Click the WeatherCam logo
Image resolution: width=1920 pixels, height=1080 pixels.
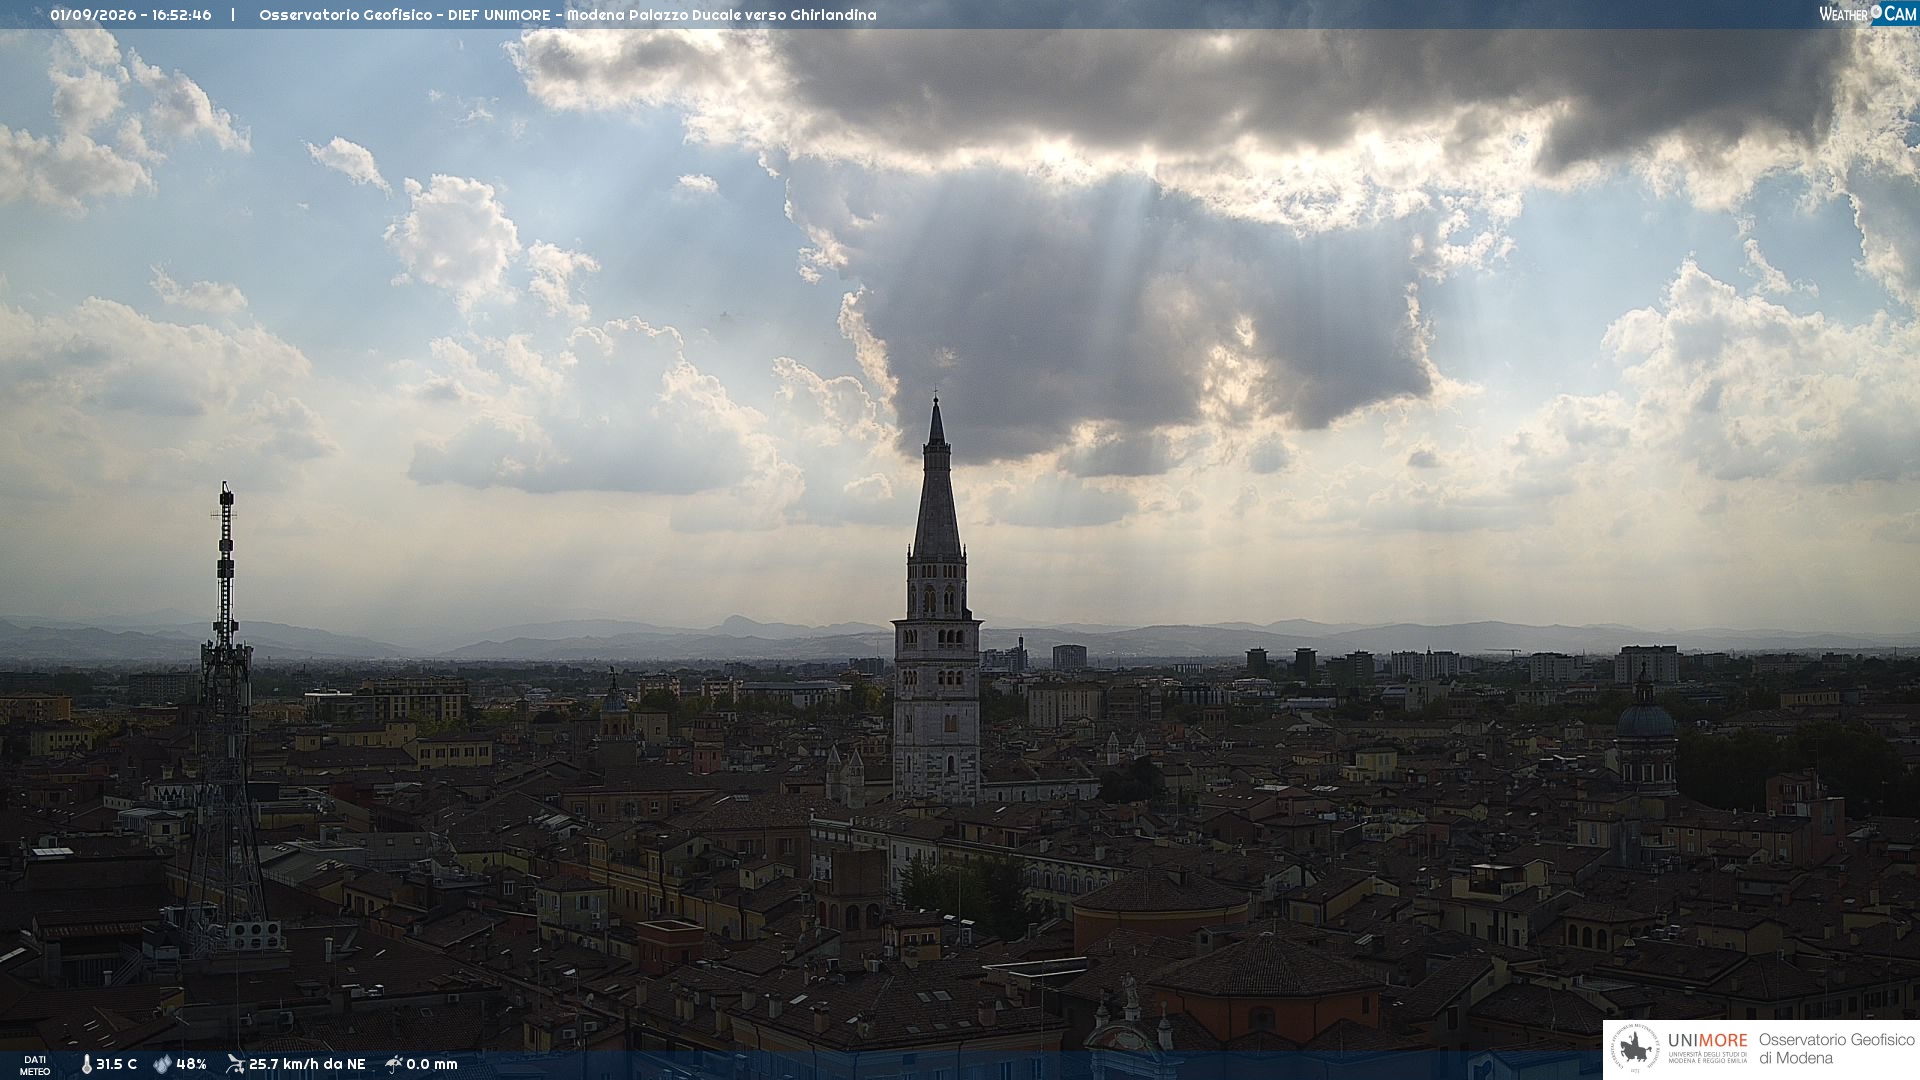click(x=1867, y=14)
